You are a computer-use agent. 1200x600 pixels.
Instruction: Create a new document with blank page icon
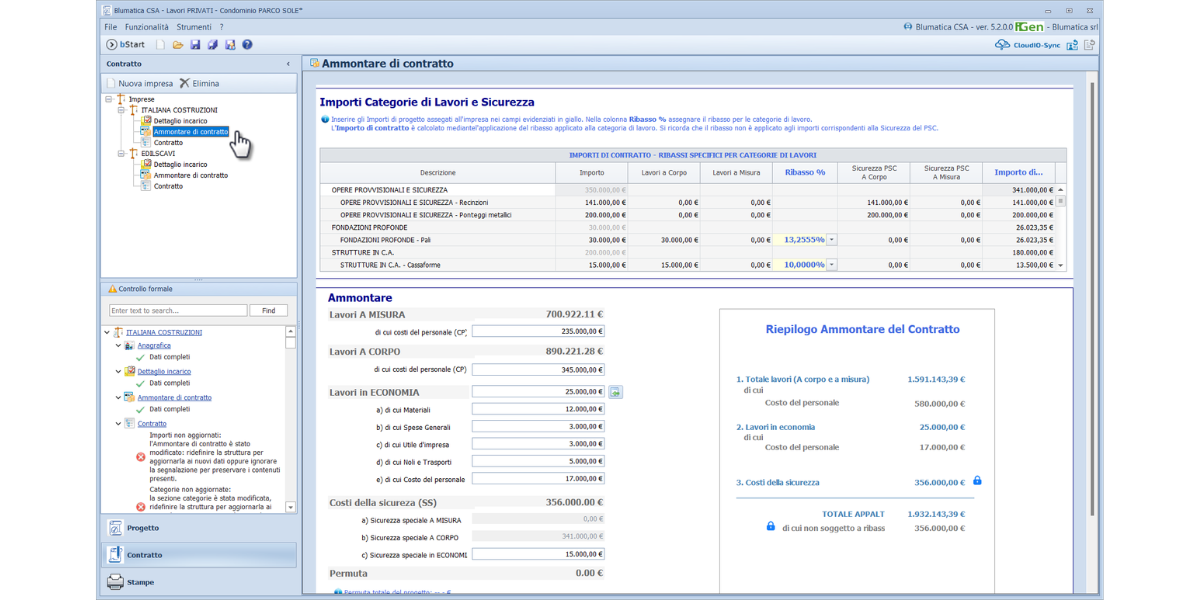[160, 45]
